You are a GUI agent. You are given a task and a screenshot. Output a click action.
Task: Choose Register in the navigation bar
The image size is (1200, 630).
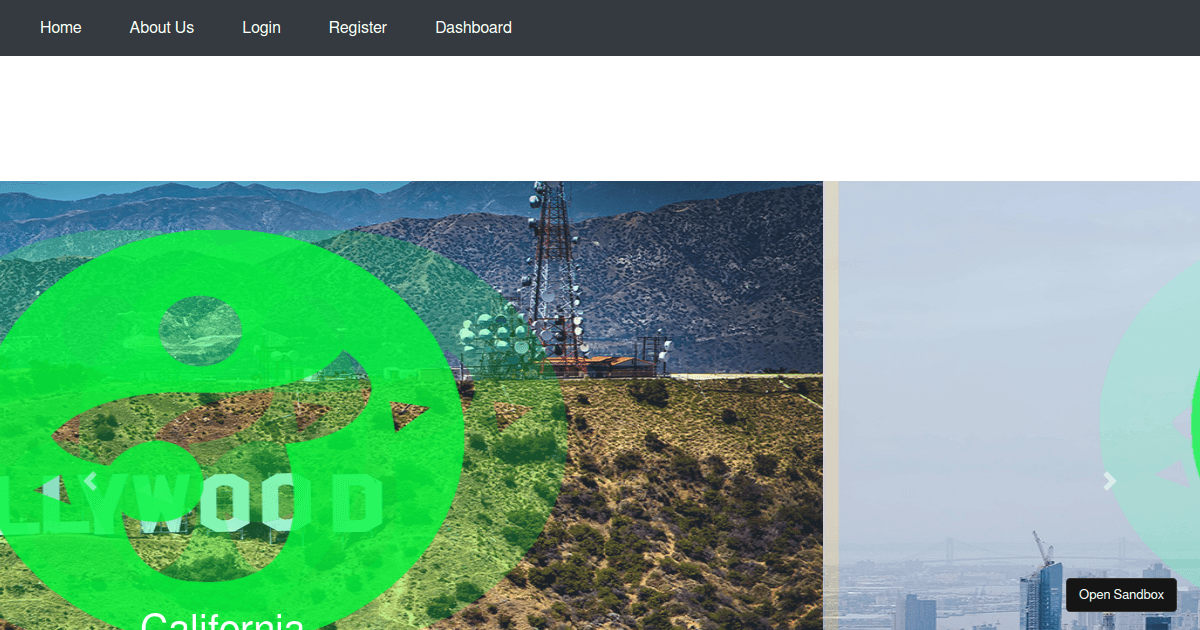coord(357,27)
